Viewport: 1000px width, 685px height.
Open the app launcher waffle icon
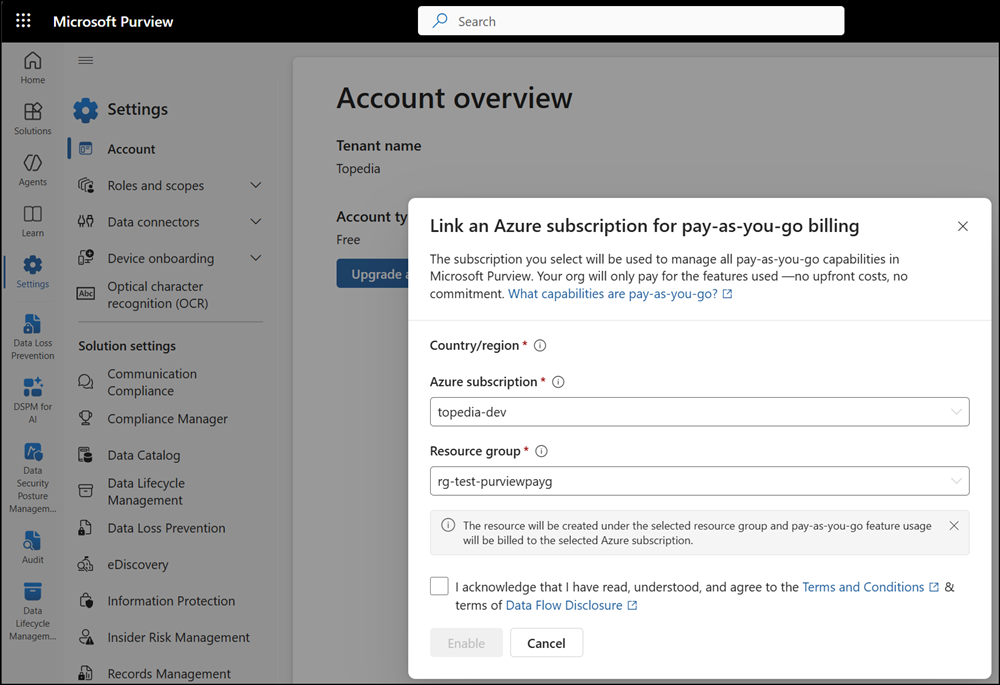point(23,21)
